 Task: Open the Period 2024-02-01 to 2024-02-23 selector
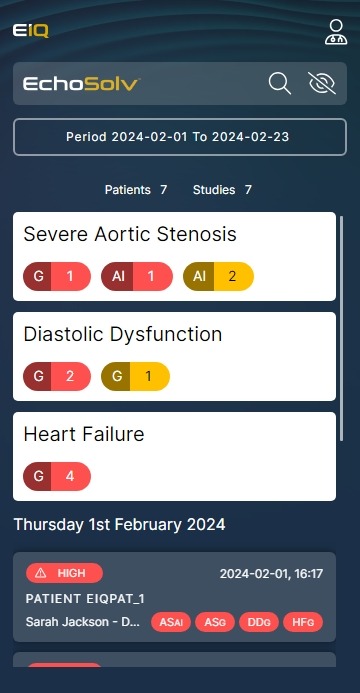(x=180, y=137)
